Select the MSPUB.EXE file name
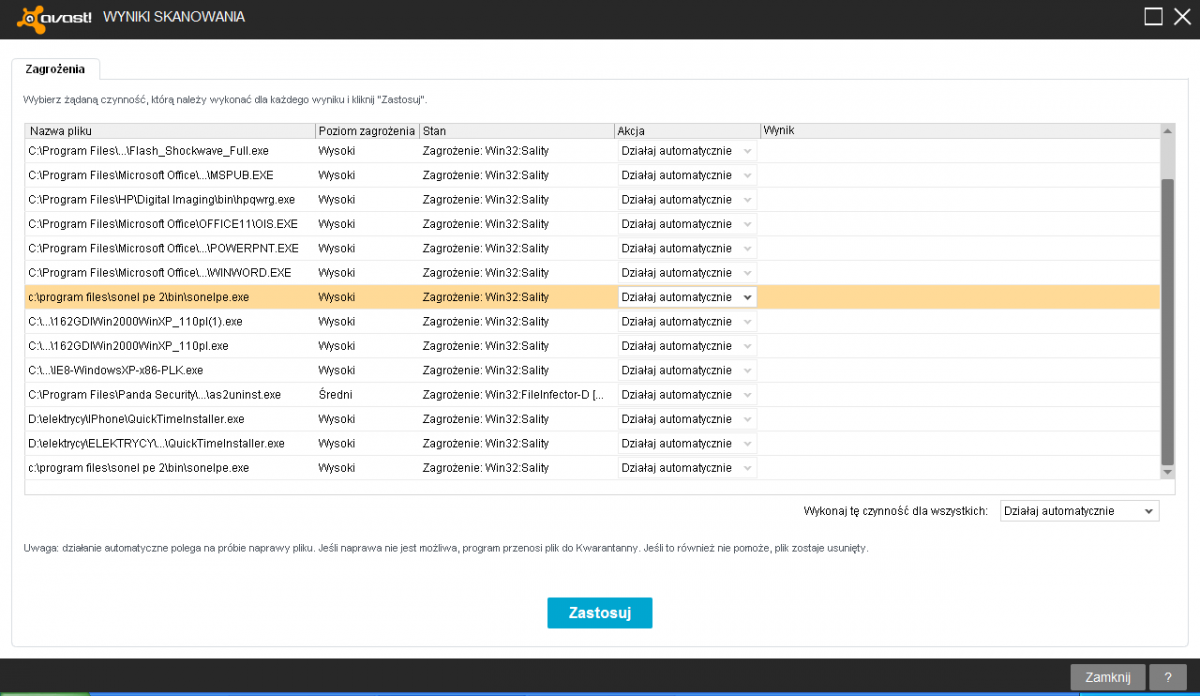Viewport: 1200px width, 696px height. point(151,175)
